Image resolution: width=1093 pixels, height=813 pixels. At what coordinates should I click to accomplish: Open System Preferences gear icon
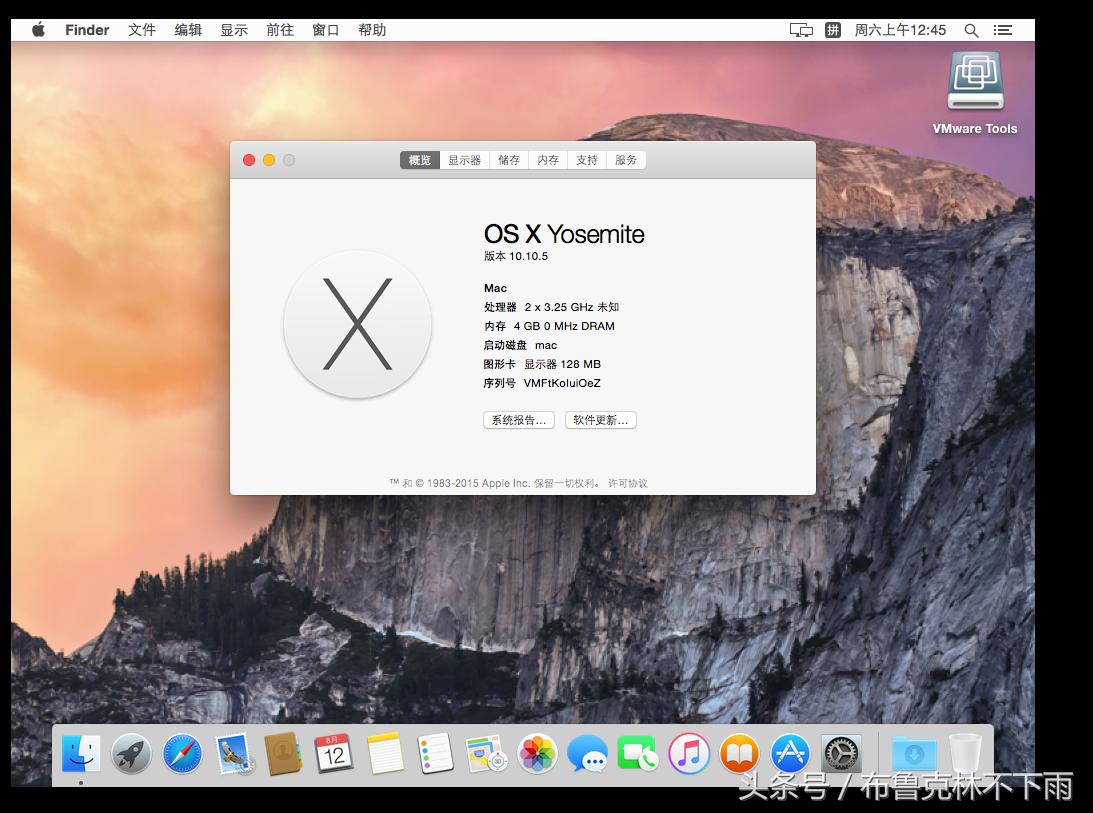841,754
